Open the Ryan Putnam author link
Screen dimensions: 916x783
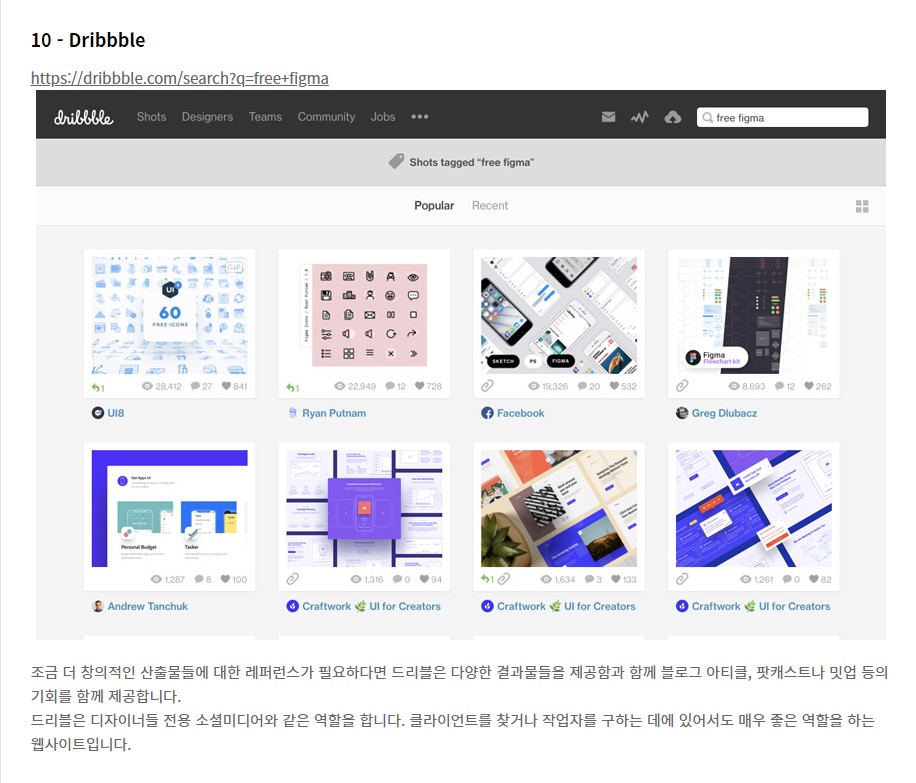point(334,413)
